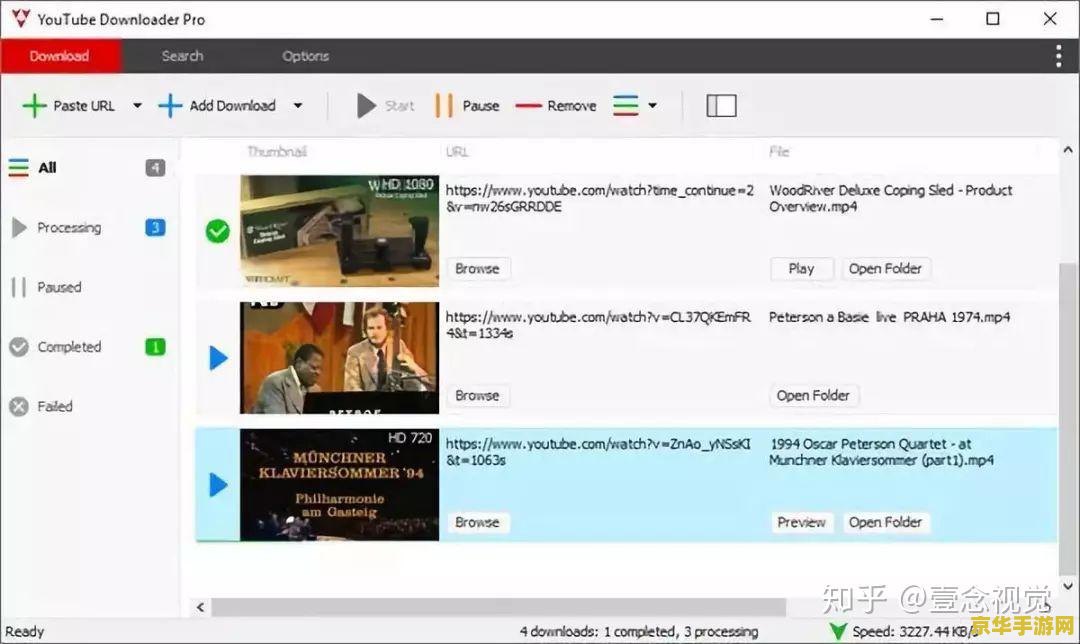
Task: Click Browse on the Oscar Peterson Quartet row
Action: pos(477,522)
